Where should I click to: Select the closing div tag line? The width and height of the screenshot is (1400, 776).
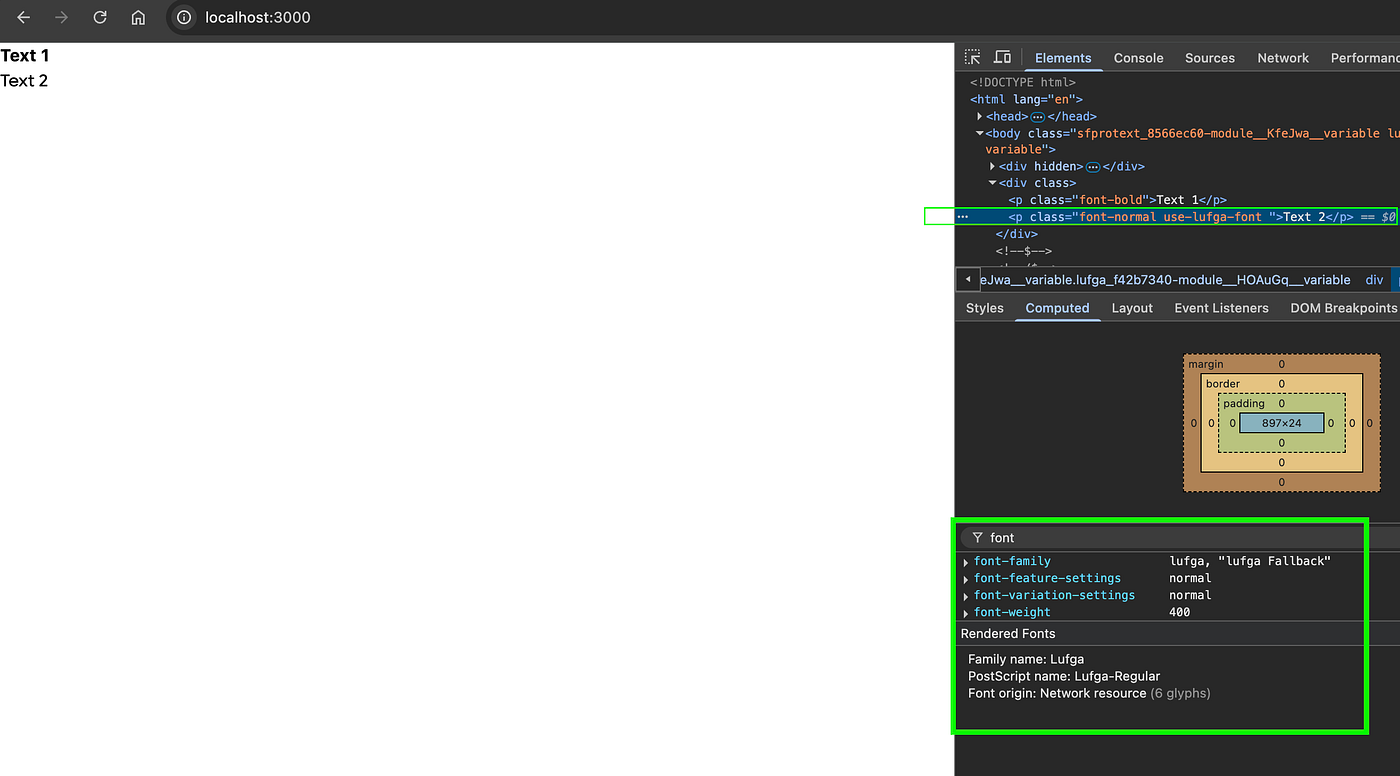[x=1017, y=234]
